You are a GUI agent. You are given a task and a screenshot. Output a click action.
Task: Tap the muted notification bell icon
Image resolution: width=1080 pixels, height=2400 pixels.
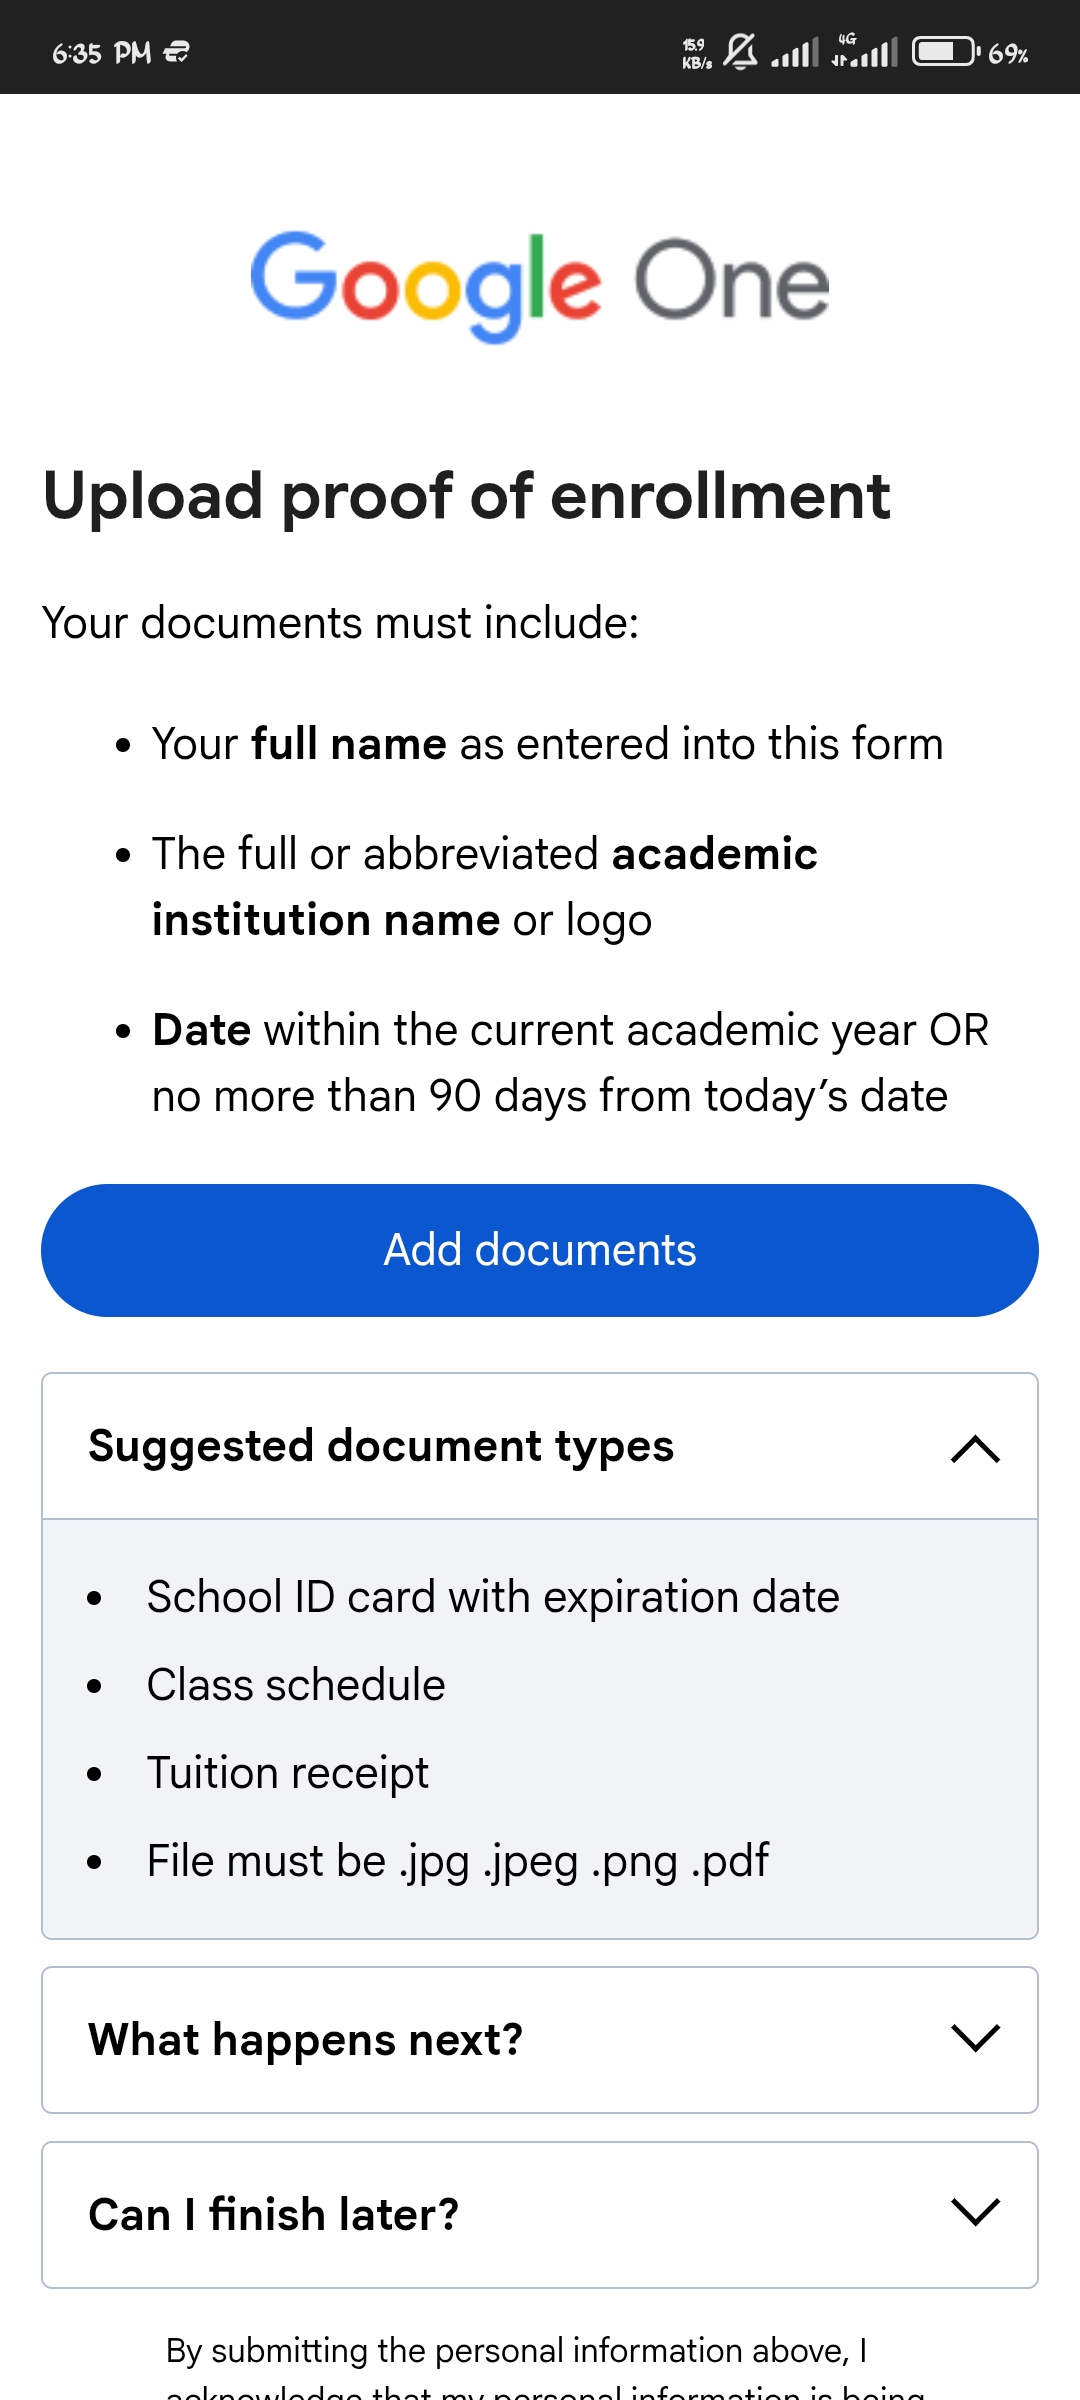click(740, 51)
